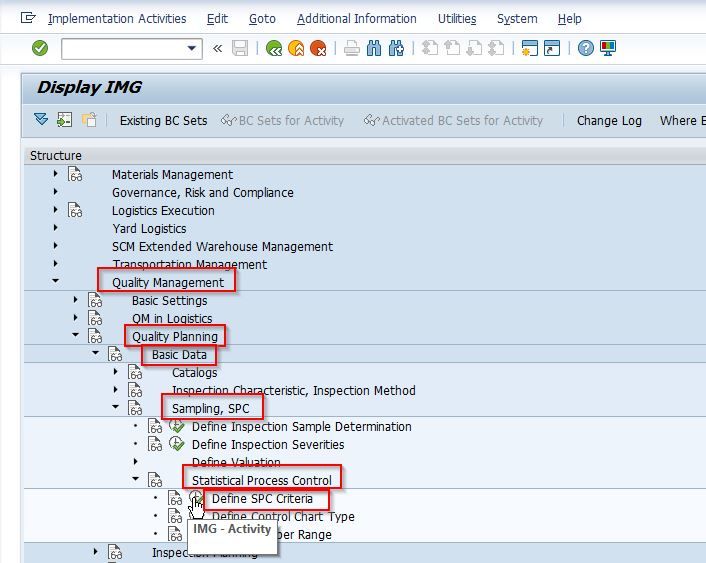
Task: Click the Print icon
Action: point(352,48)
